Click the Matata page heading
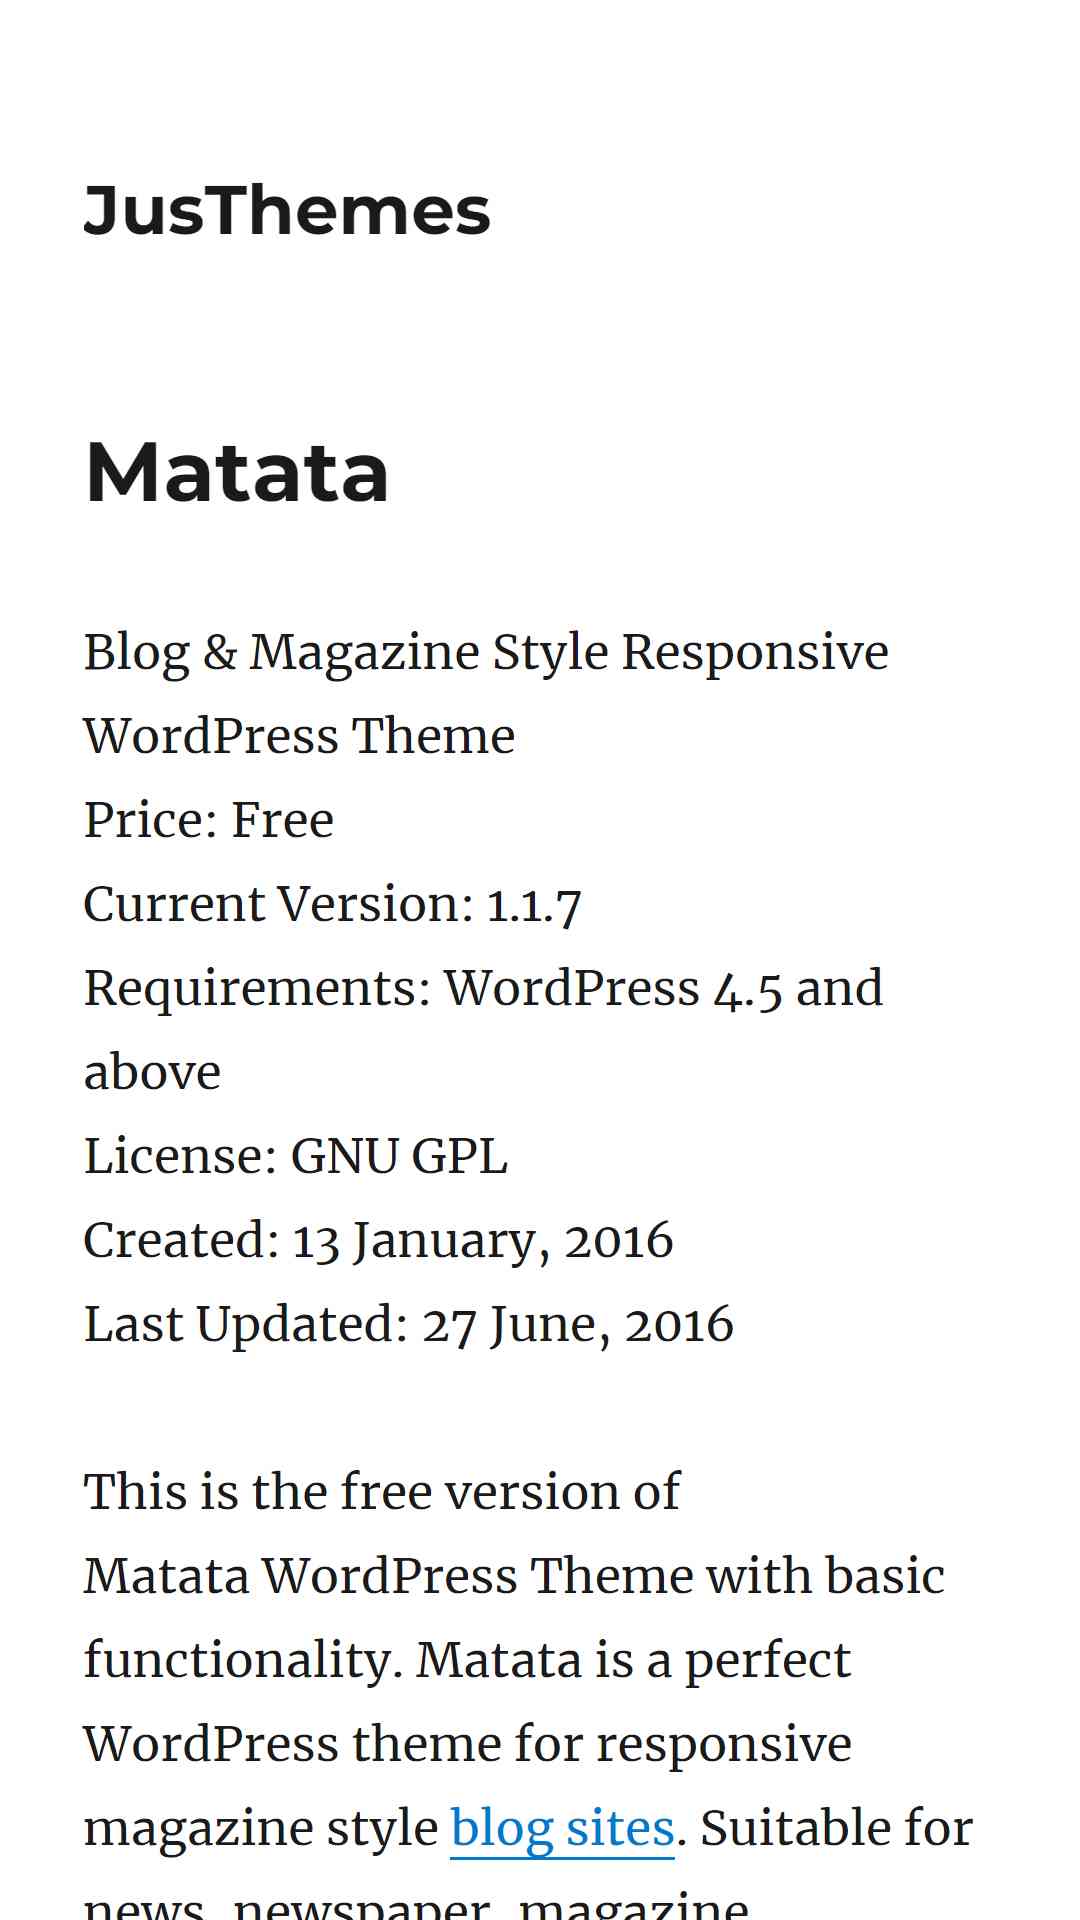The image size is (1080, 1920). pos(237,472)
